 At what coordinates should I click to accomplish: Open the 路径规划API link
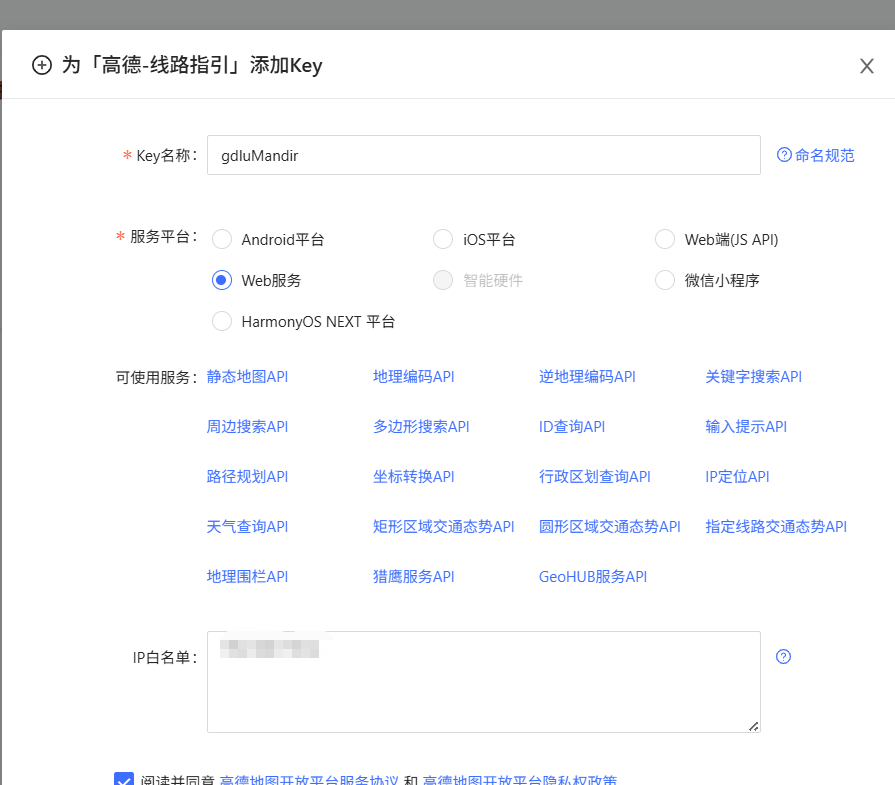(247, 477)
